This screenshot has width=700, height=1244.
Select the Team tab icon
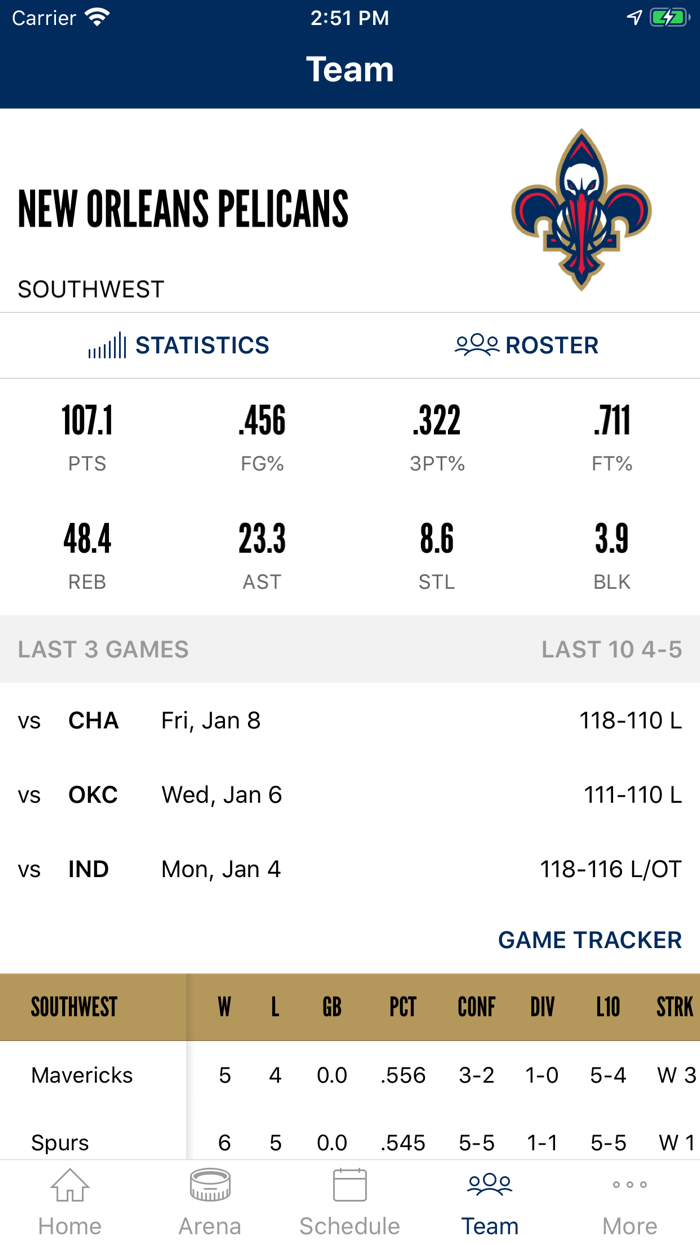pos(489,1185)
